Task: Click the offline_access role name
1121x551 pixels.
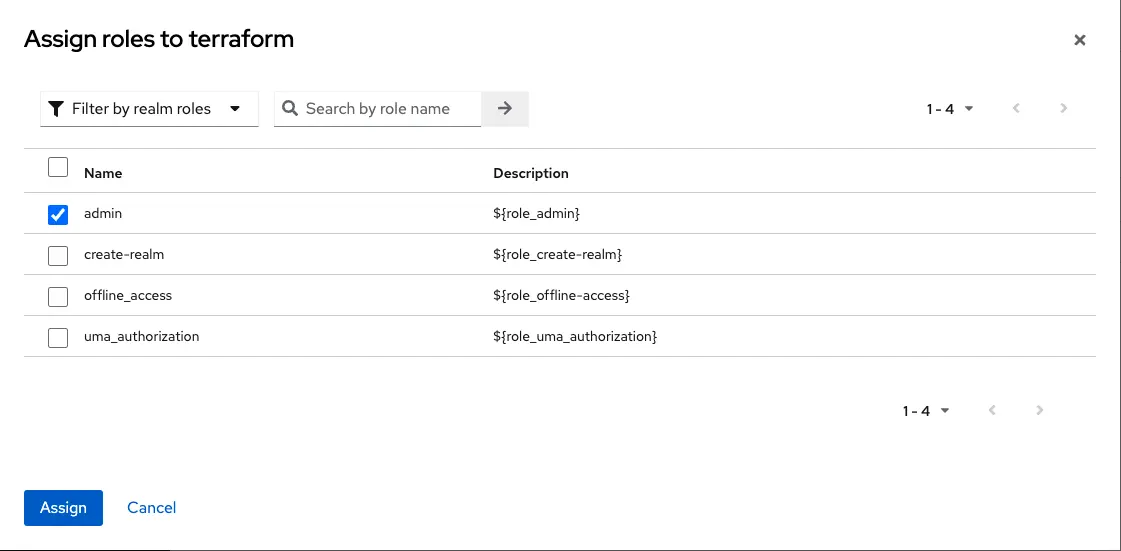Action: (128, 294)
